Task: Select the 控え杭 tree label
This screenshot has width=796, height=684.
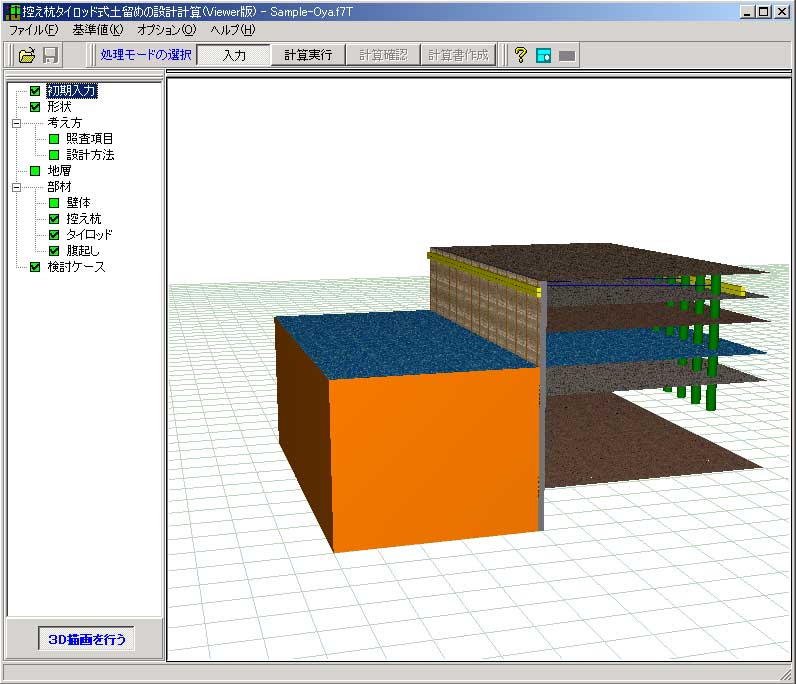Action: tap(84, 219)
